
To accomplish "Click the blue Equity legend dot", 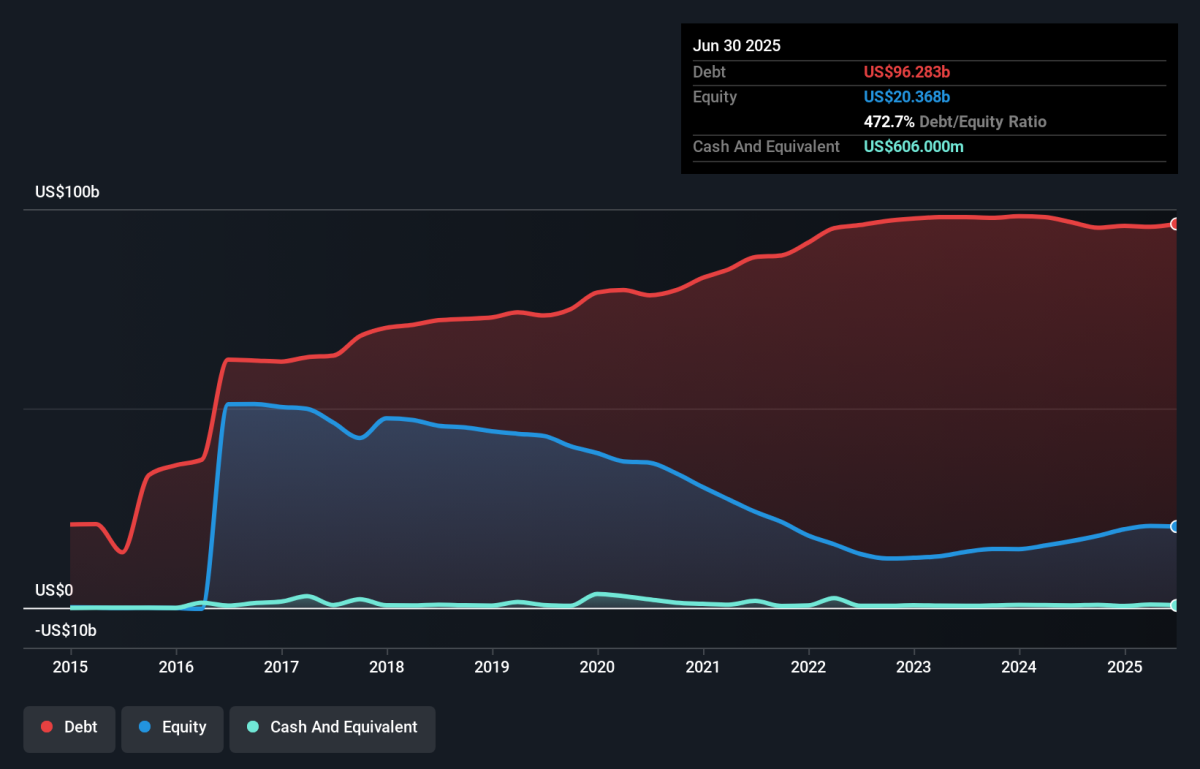I will 144,727.
